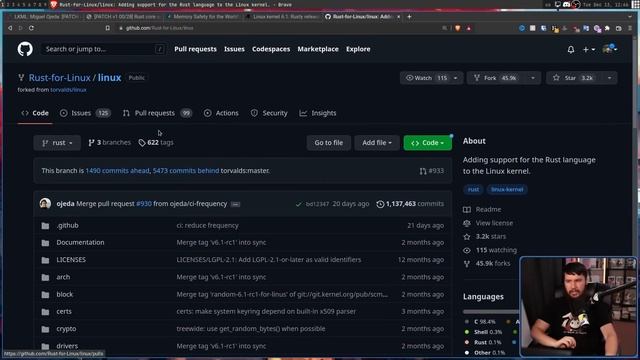Click the browser back arrow

tap(10, 28)
